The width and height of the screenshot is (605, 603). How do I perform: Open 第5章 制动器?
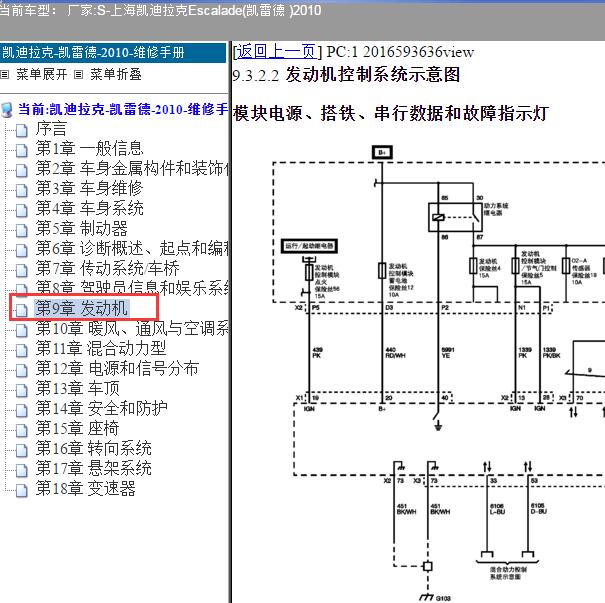point(81,229)
